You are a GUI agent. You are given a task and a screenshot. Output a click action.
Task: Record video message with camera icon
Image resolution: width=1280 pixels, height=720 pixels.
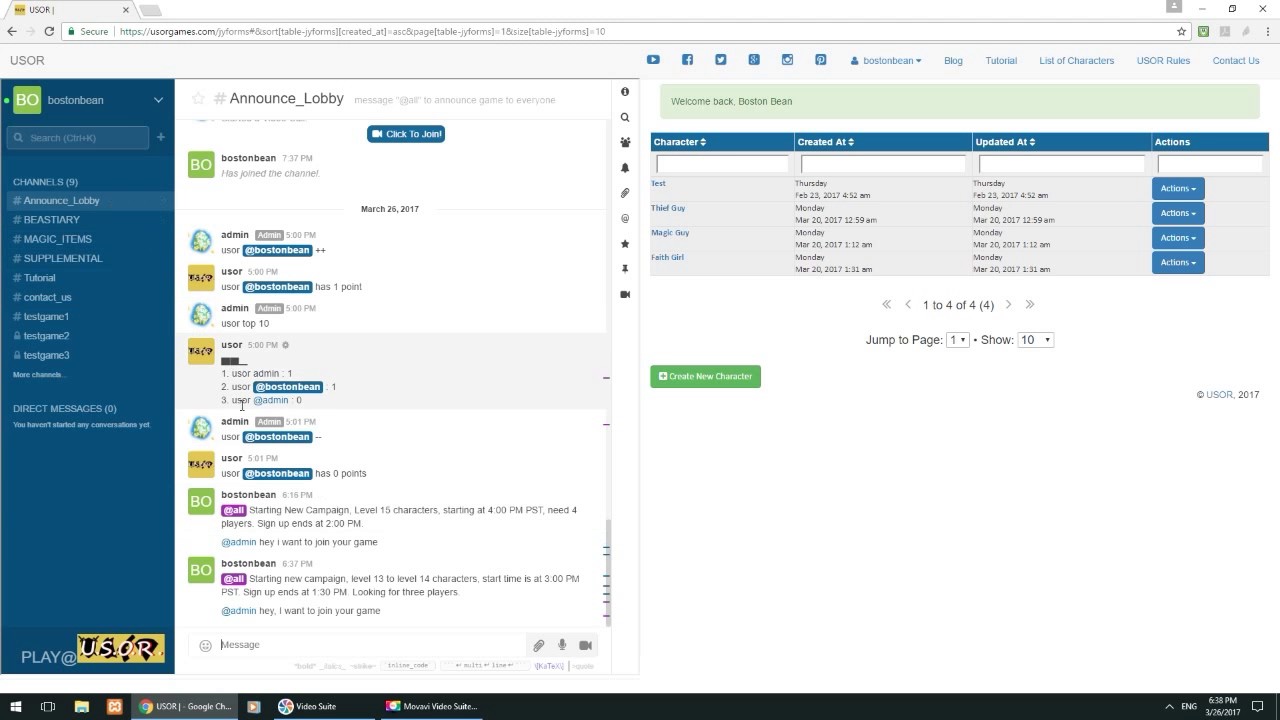[585, 645]
